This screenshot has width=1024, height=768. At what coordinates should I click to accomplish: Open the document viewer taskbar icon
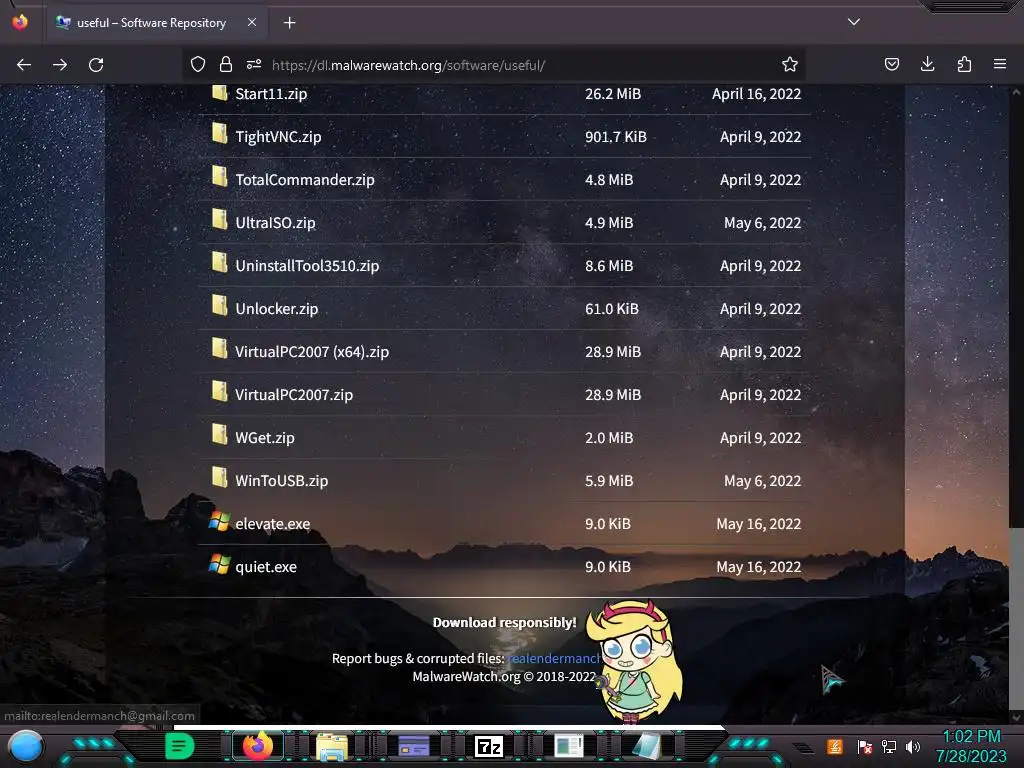click(x=569, y=746)
